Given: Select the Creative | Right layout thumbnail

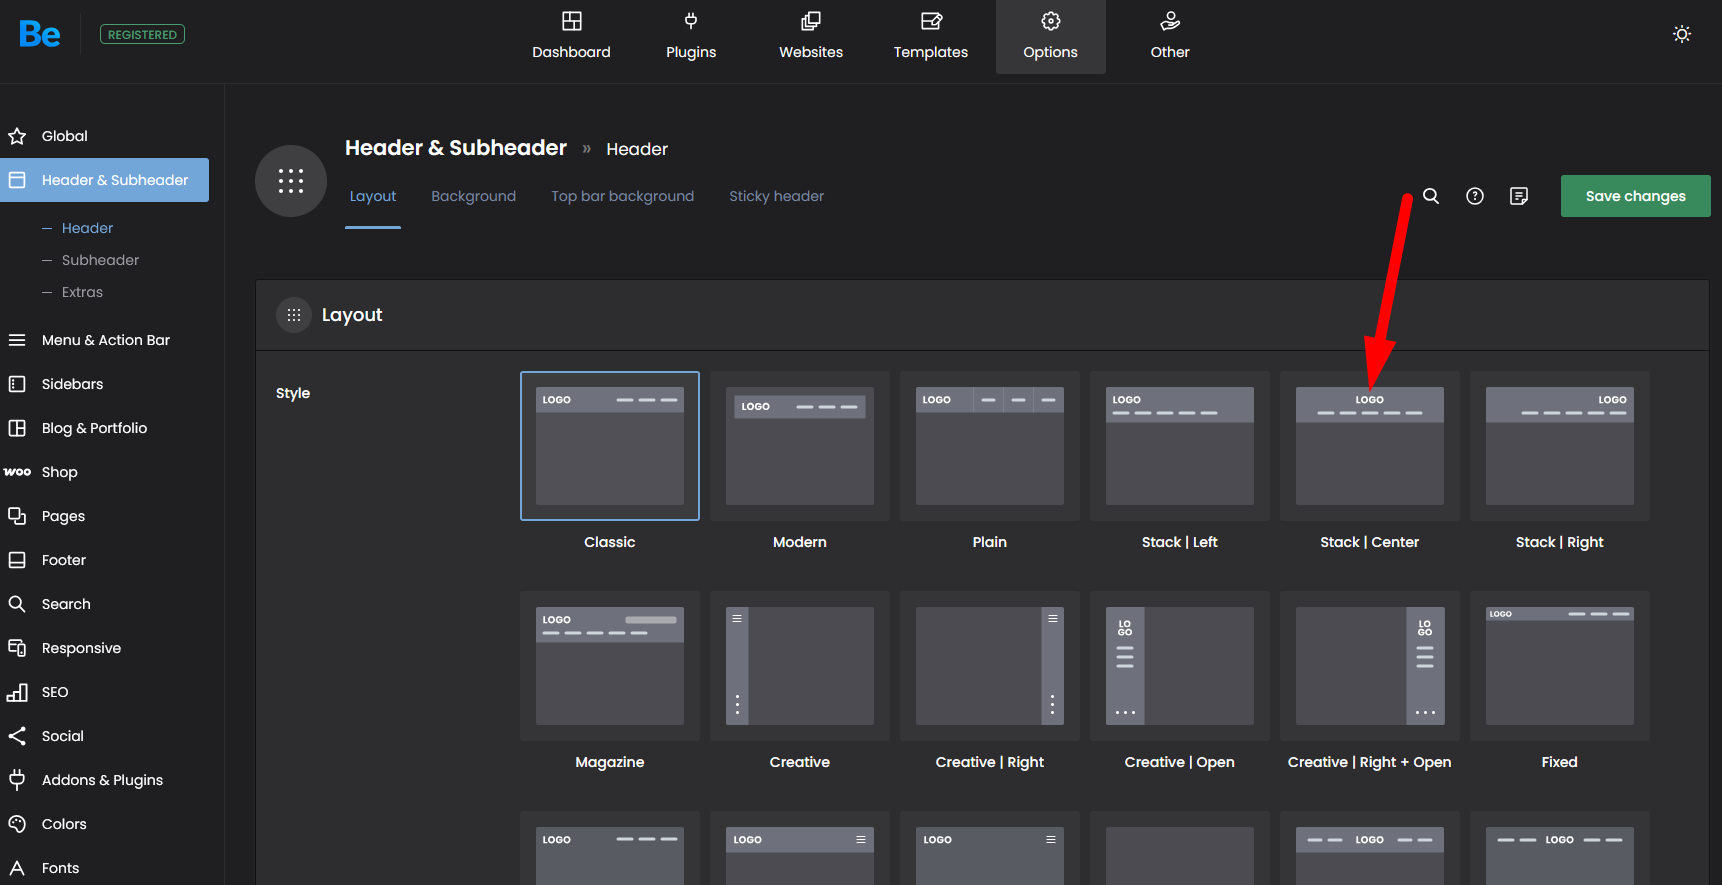Looking at the screenshot, I should (989, 666).
